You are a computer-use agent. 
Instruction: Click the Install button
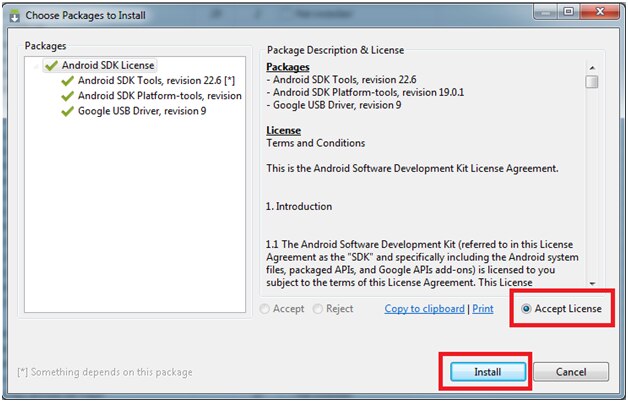click(x=488, y=372)
